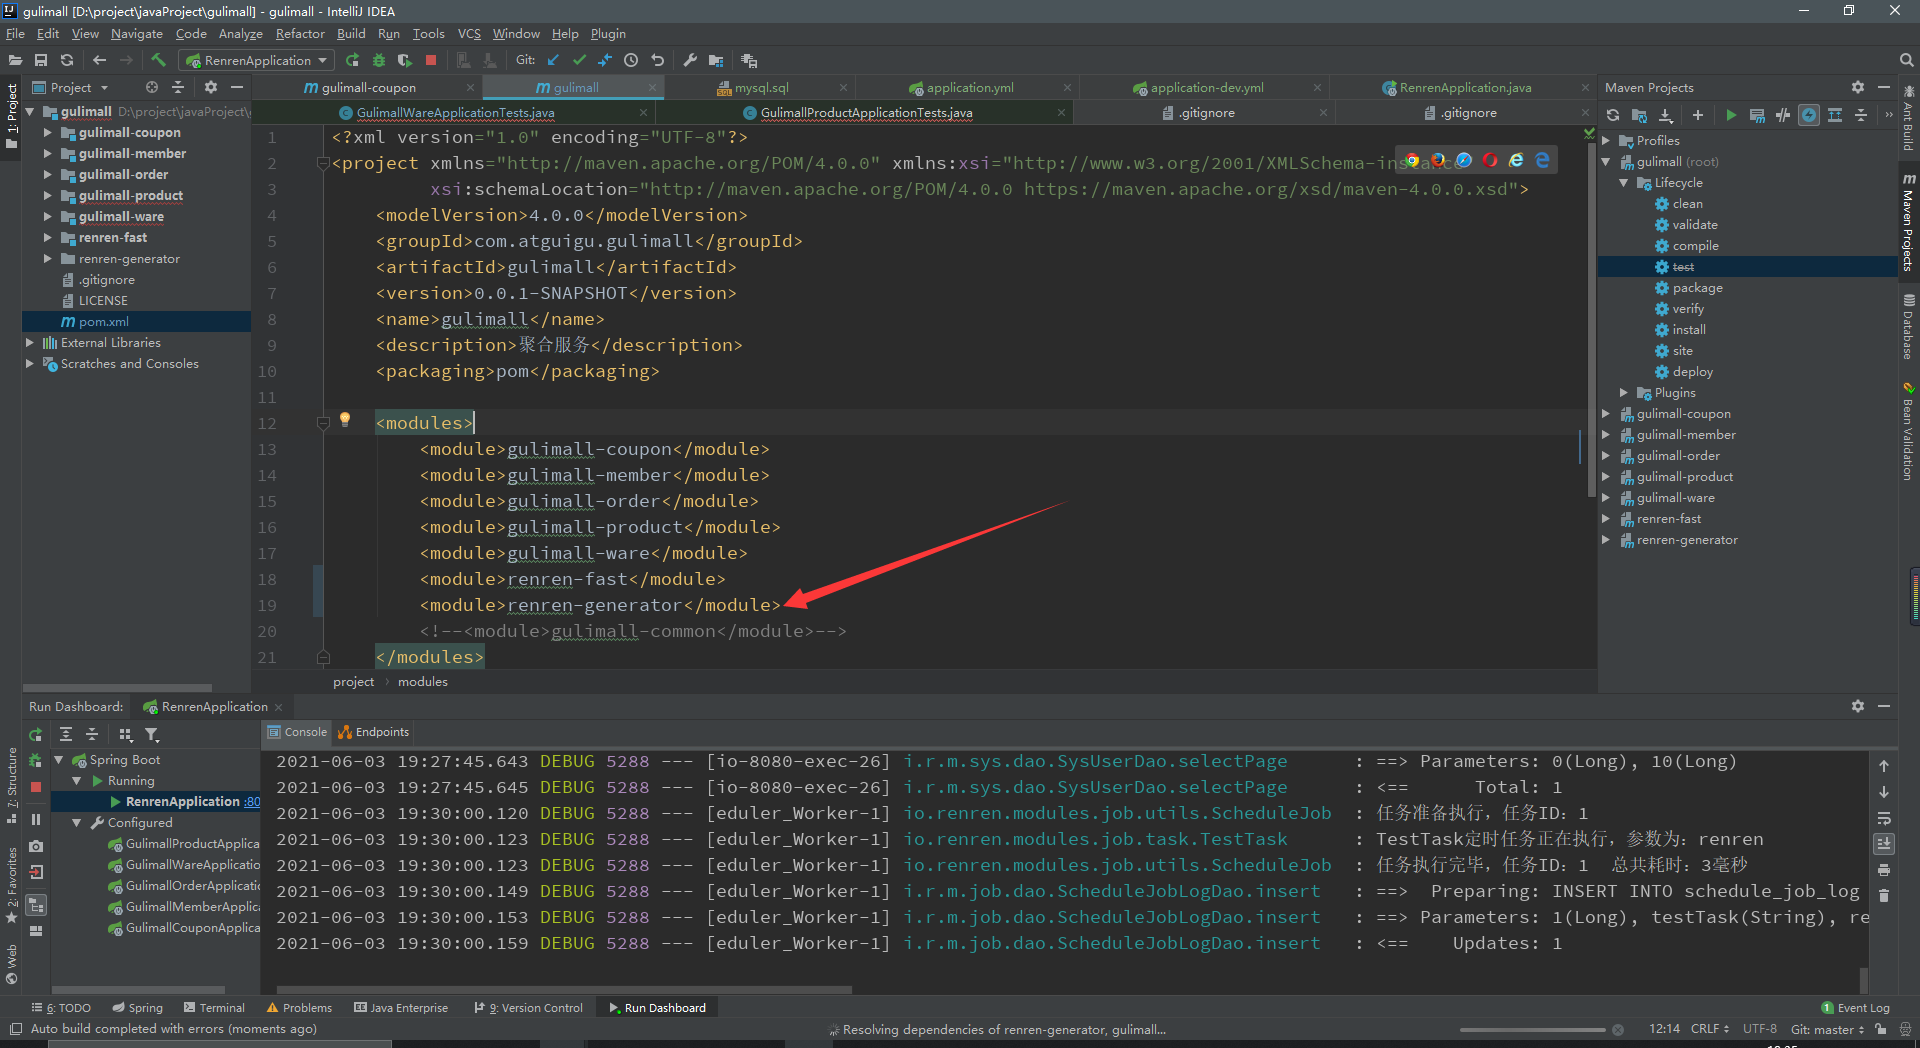Click the red Stop button in main toolbar
Screen dimensions: 1920x1048
(x=431, y=60)
